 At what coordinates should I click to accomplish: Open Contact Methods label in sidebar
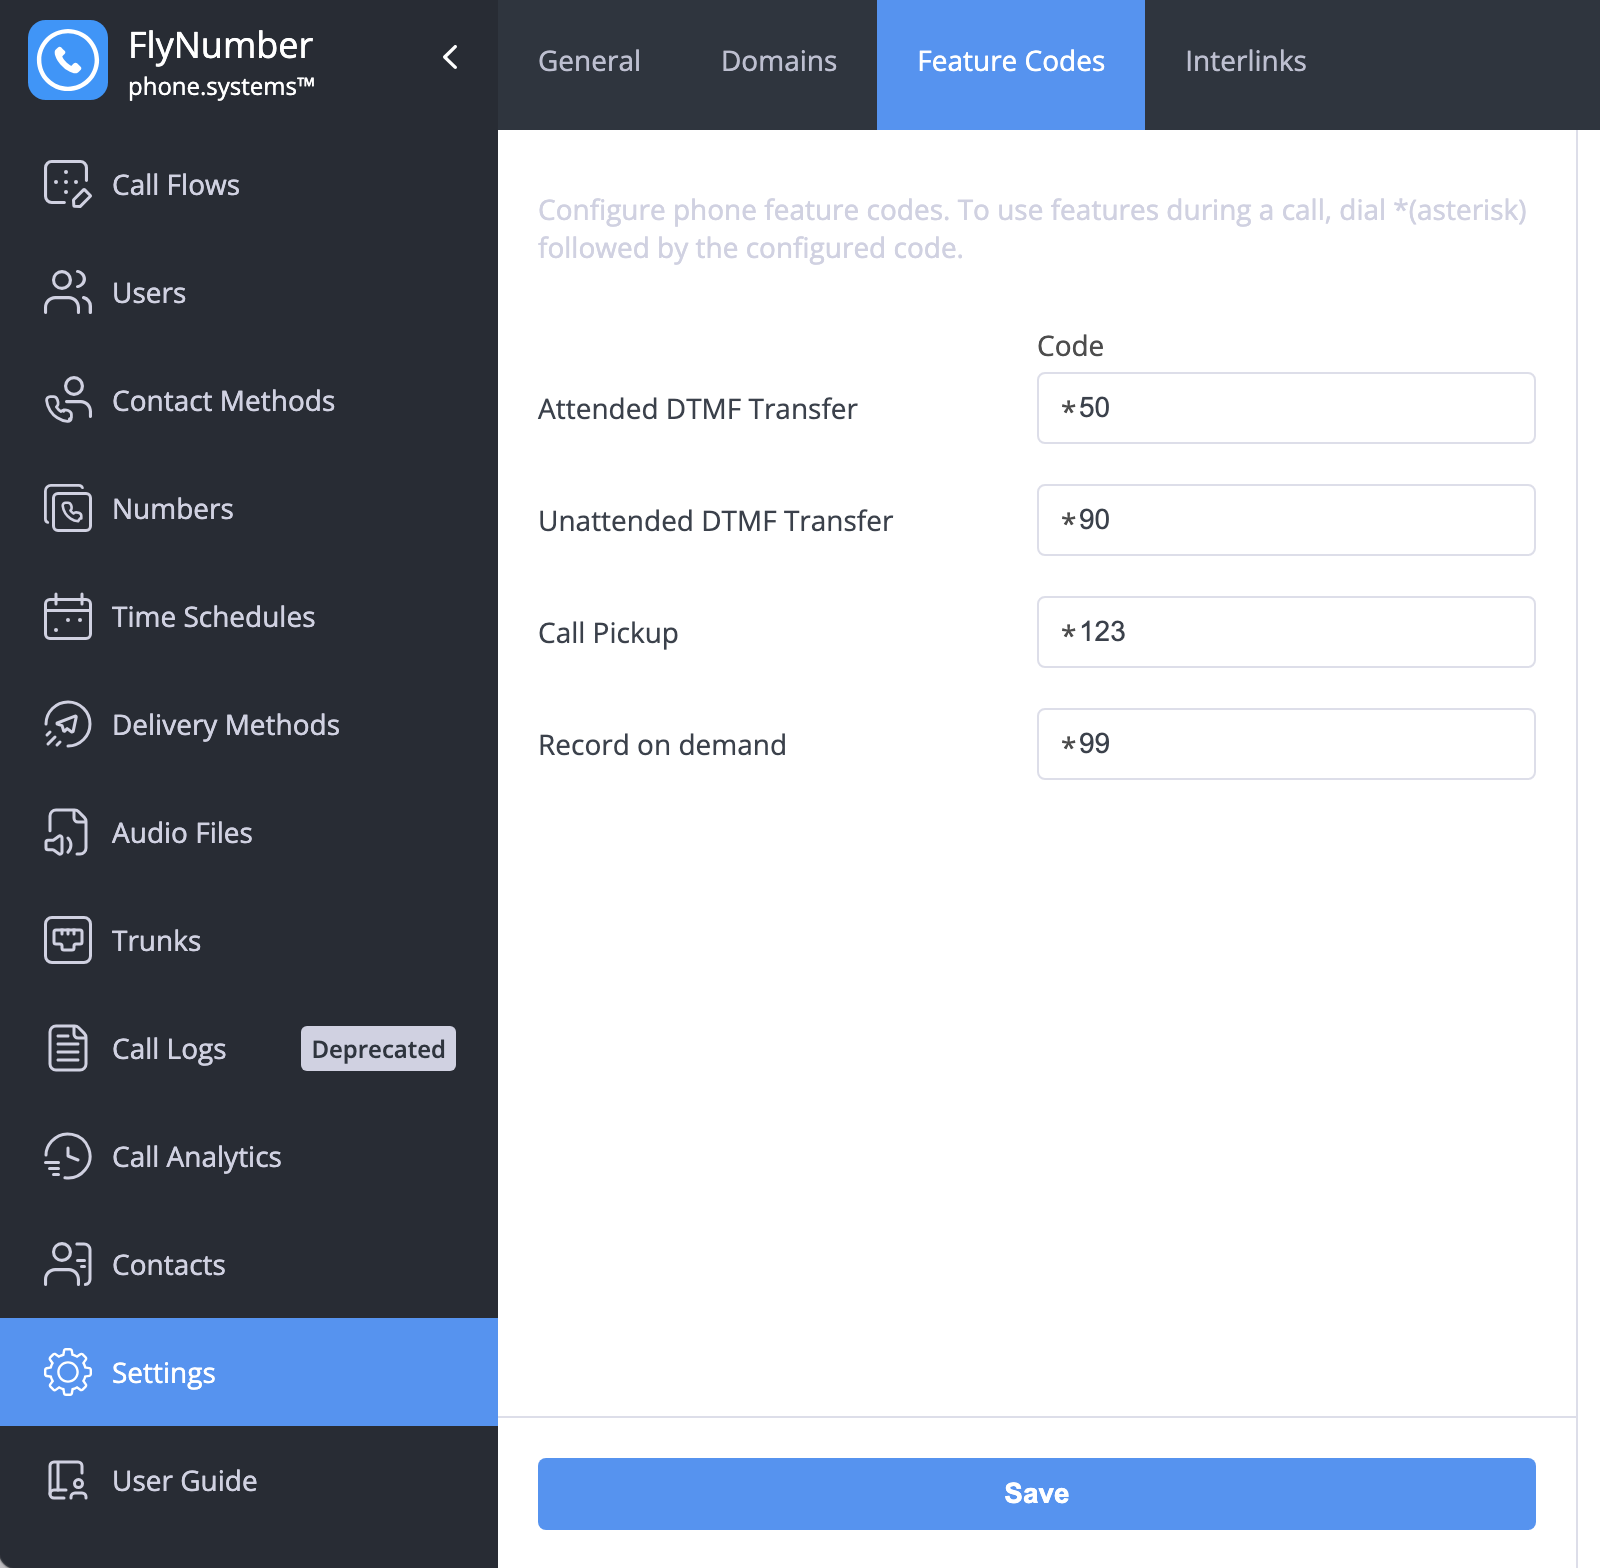[x=223, y=401]
